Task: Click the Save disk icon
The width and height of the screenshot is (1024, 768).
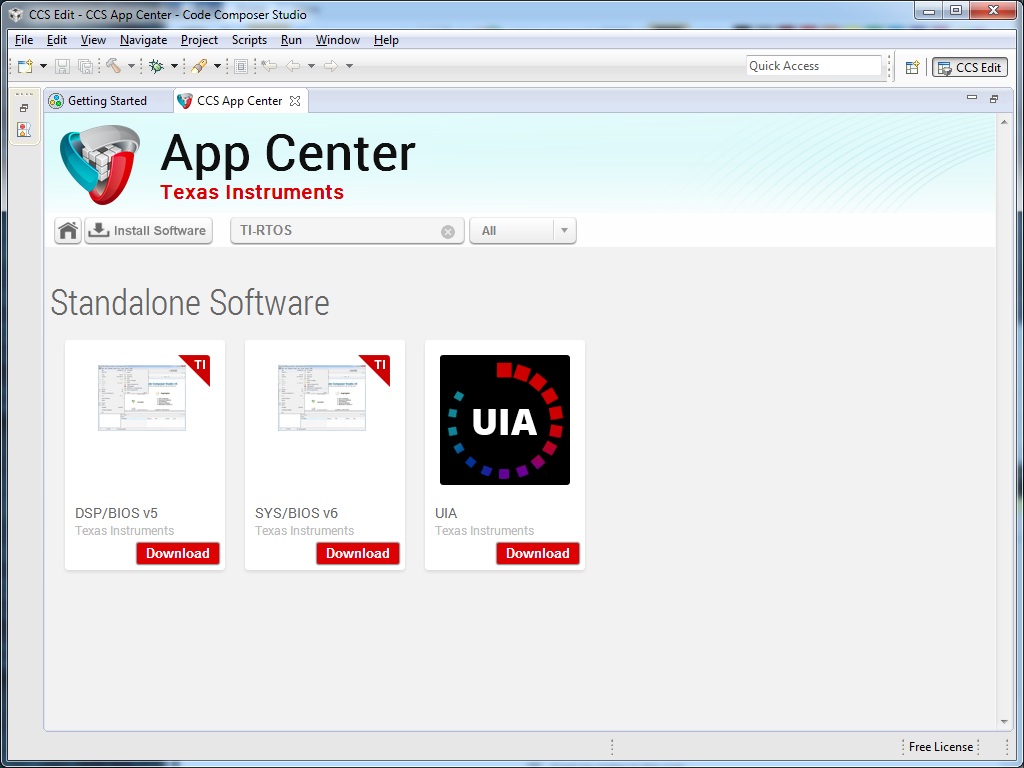Action: [62, 66]
